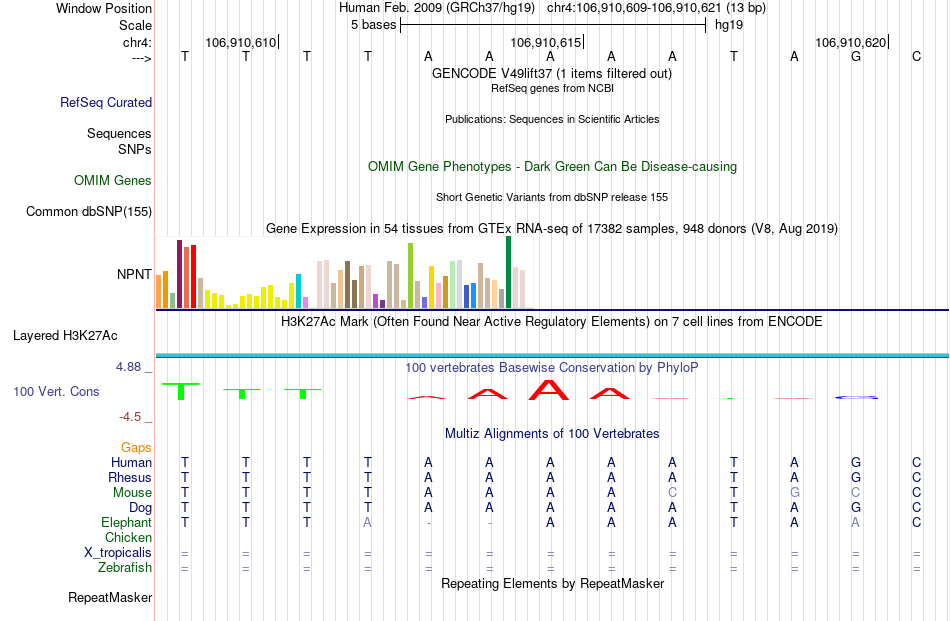Click the GENCODE V49lift37 track title
This screenshot has width=950, height=621.
point(552,74)
